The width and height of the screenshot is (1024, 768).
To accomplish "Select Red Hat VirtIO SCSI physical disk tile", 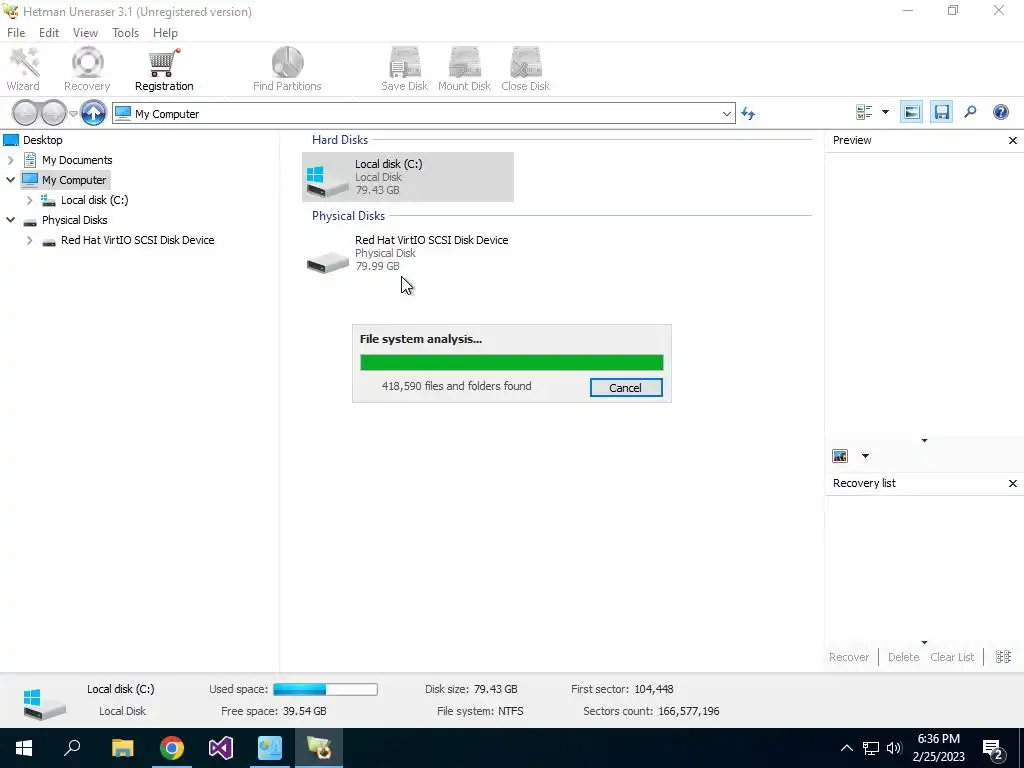I will click(x=408, y=253).
